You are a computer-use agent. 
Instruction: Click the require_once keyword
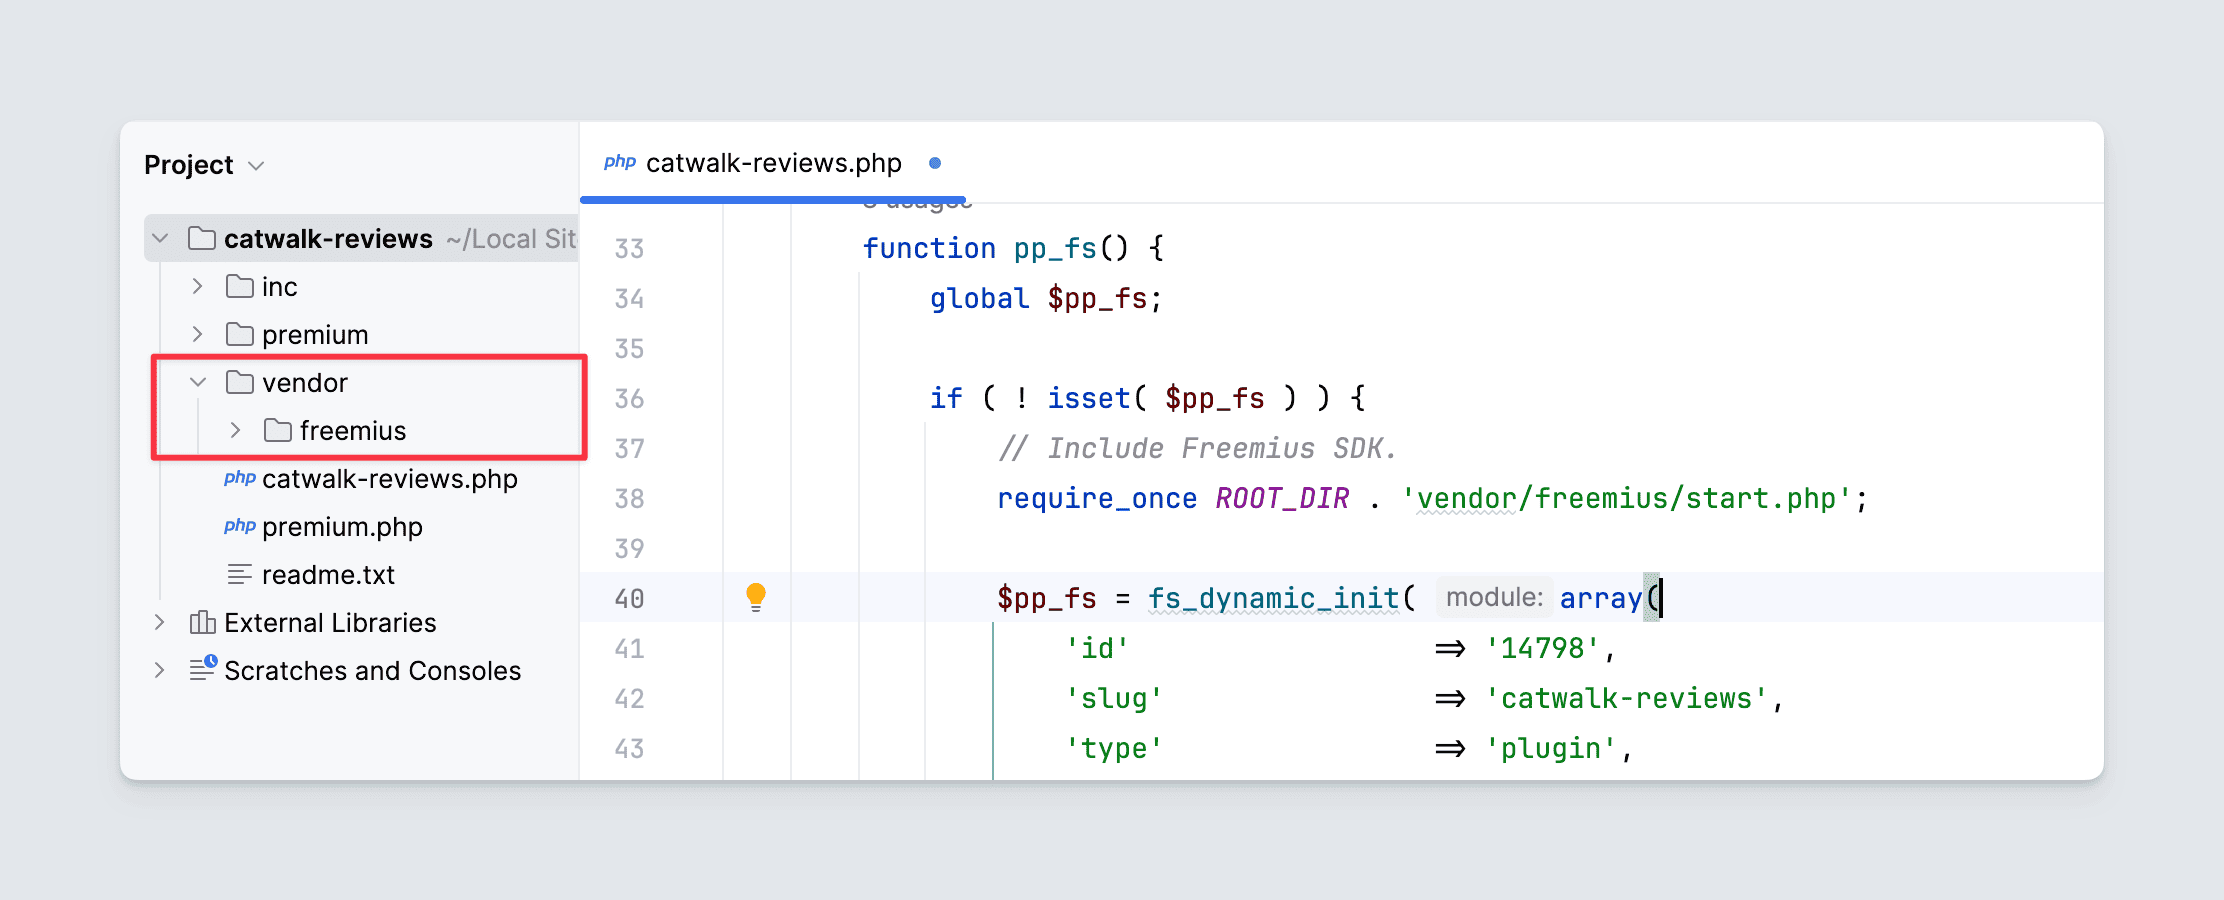click(1097, 498)
